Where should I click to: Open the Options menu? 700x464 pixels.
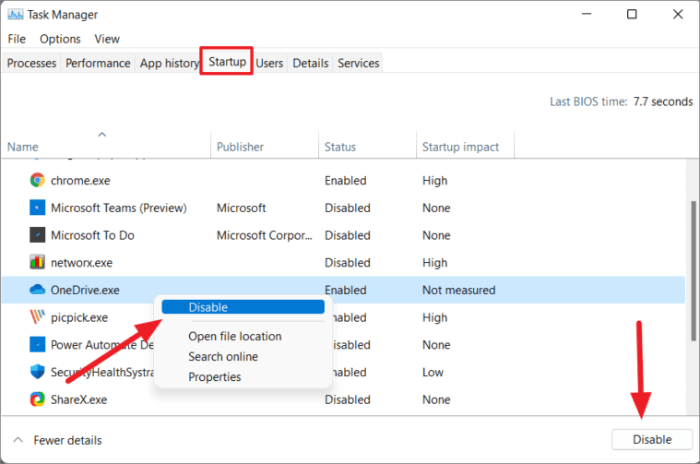click(x=60, y=39)
